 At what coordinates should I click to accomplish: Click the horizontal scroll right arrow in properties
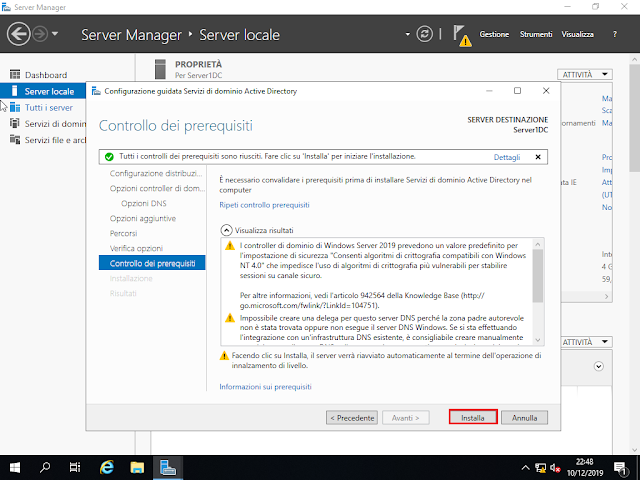(607, 296)
